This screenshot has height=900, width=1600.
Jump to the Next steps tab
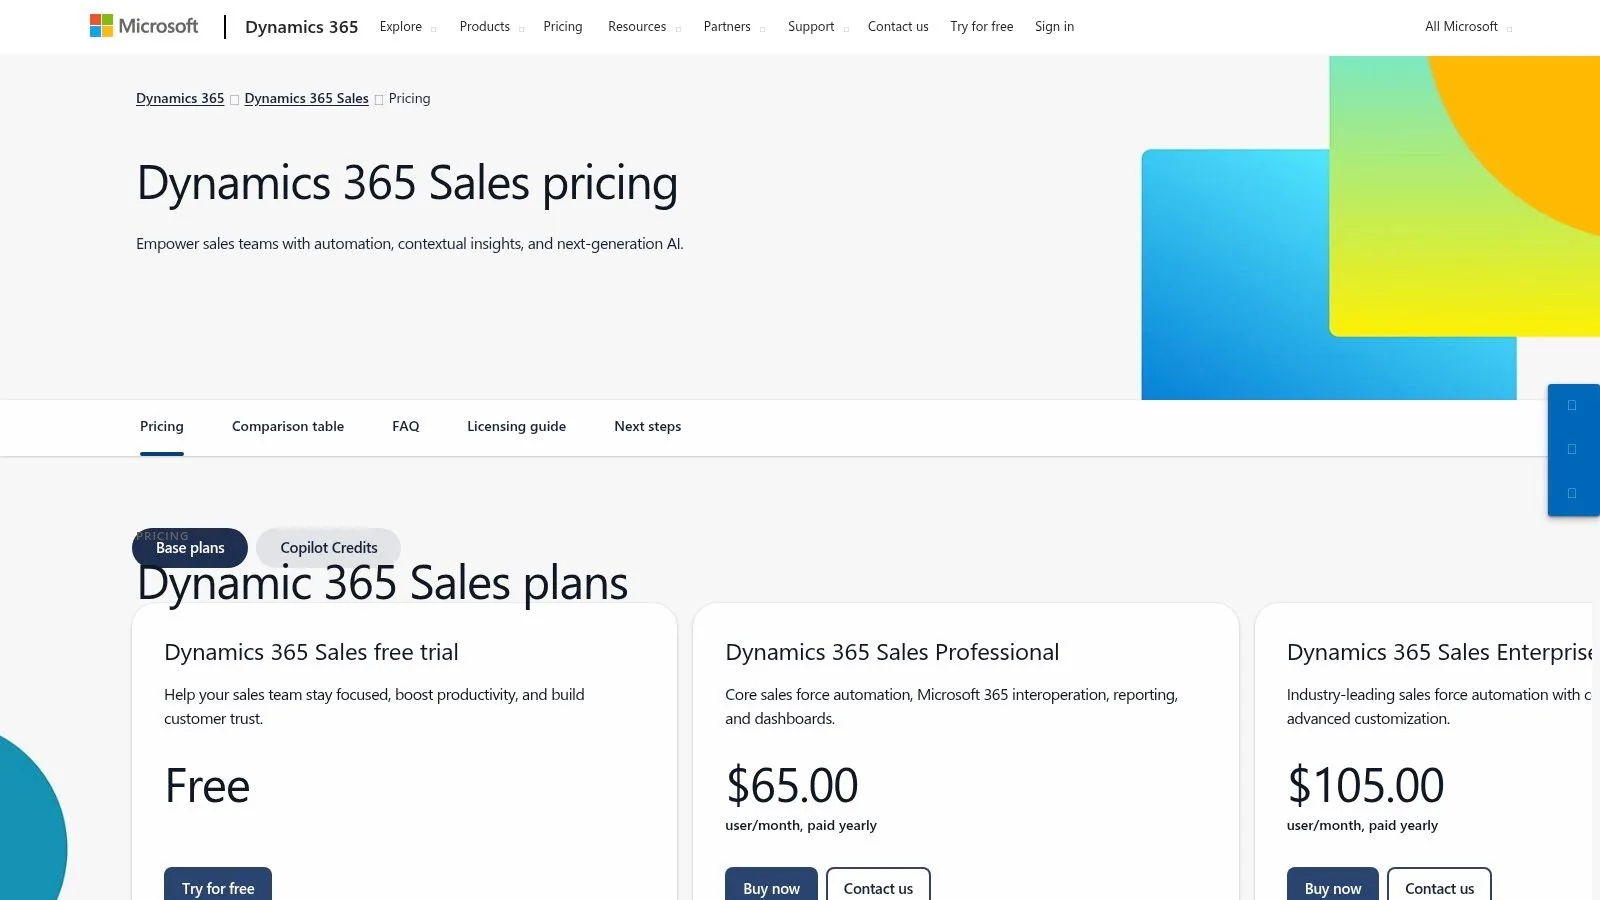pyautogui.click(x=647, y=426)
